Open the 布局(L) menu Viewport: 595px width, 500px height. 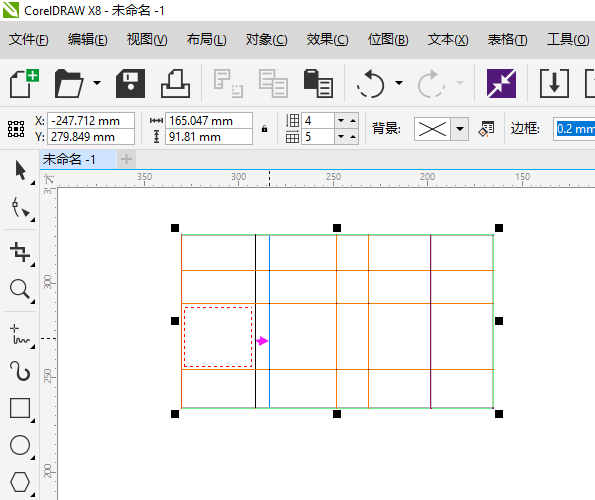206,39
